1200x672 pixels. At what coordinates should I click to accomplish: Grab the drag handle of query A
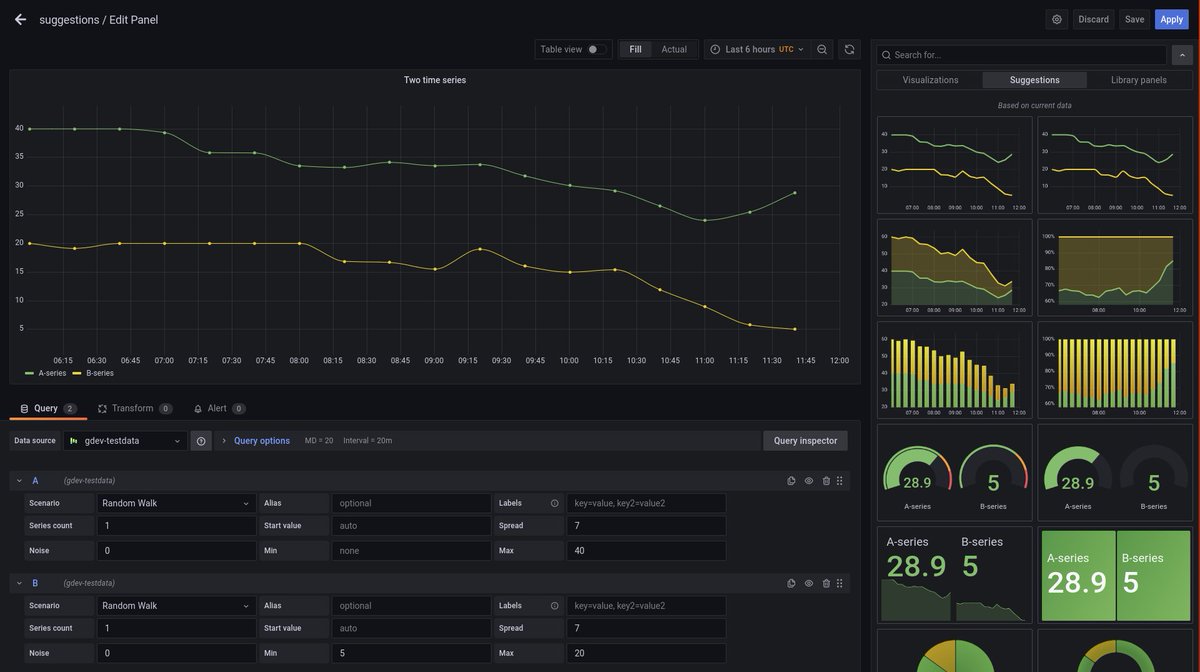click(x=840, y=481)
